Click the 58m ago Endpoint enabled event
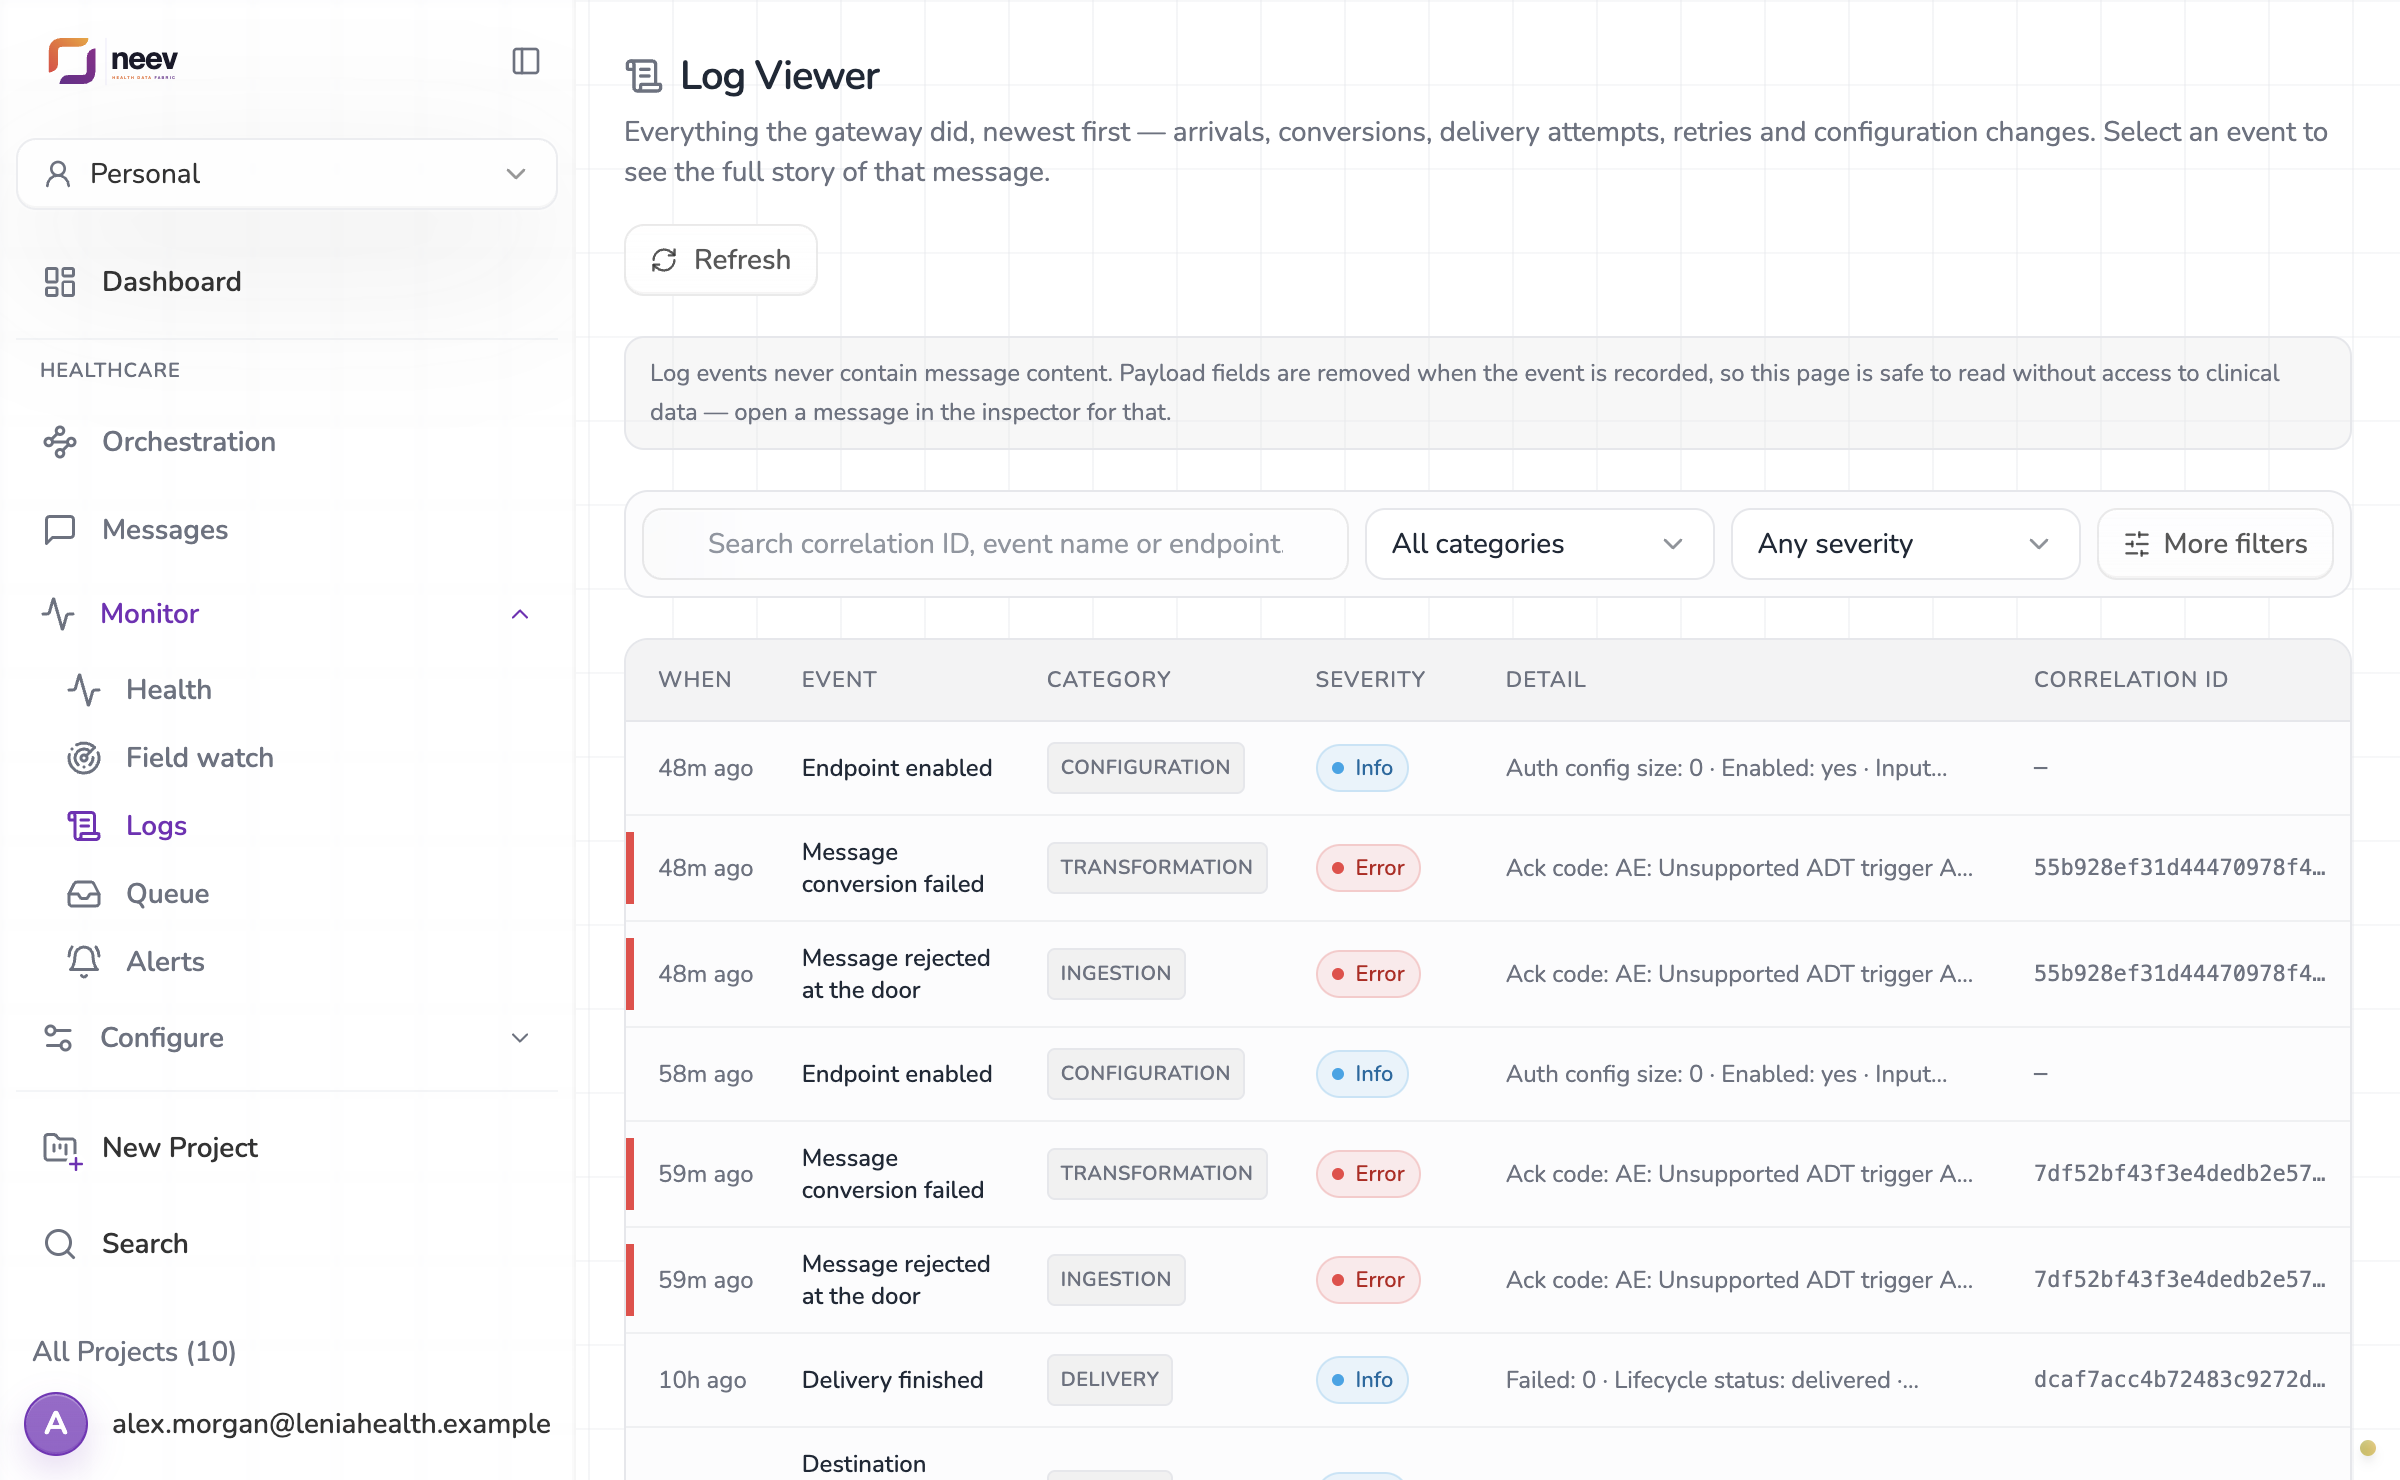Screen dimensions: 2400x1480 896,1074
